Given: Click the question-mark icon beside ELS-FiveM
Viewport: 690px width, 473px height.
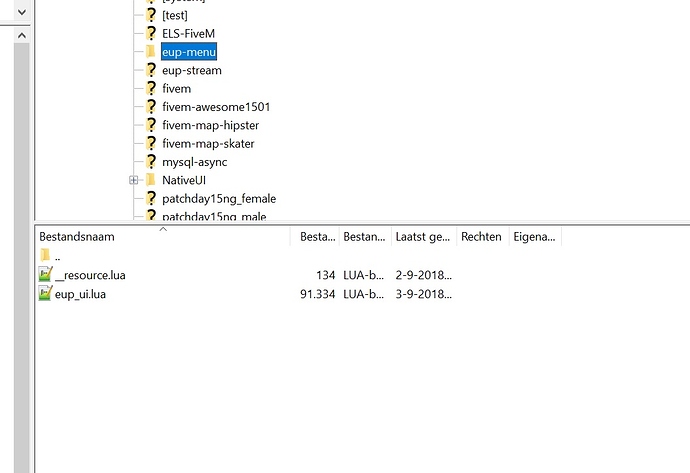Looking at the screenshot, I should pos(151,33).
